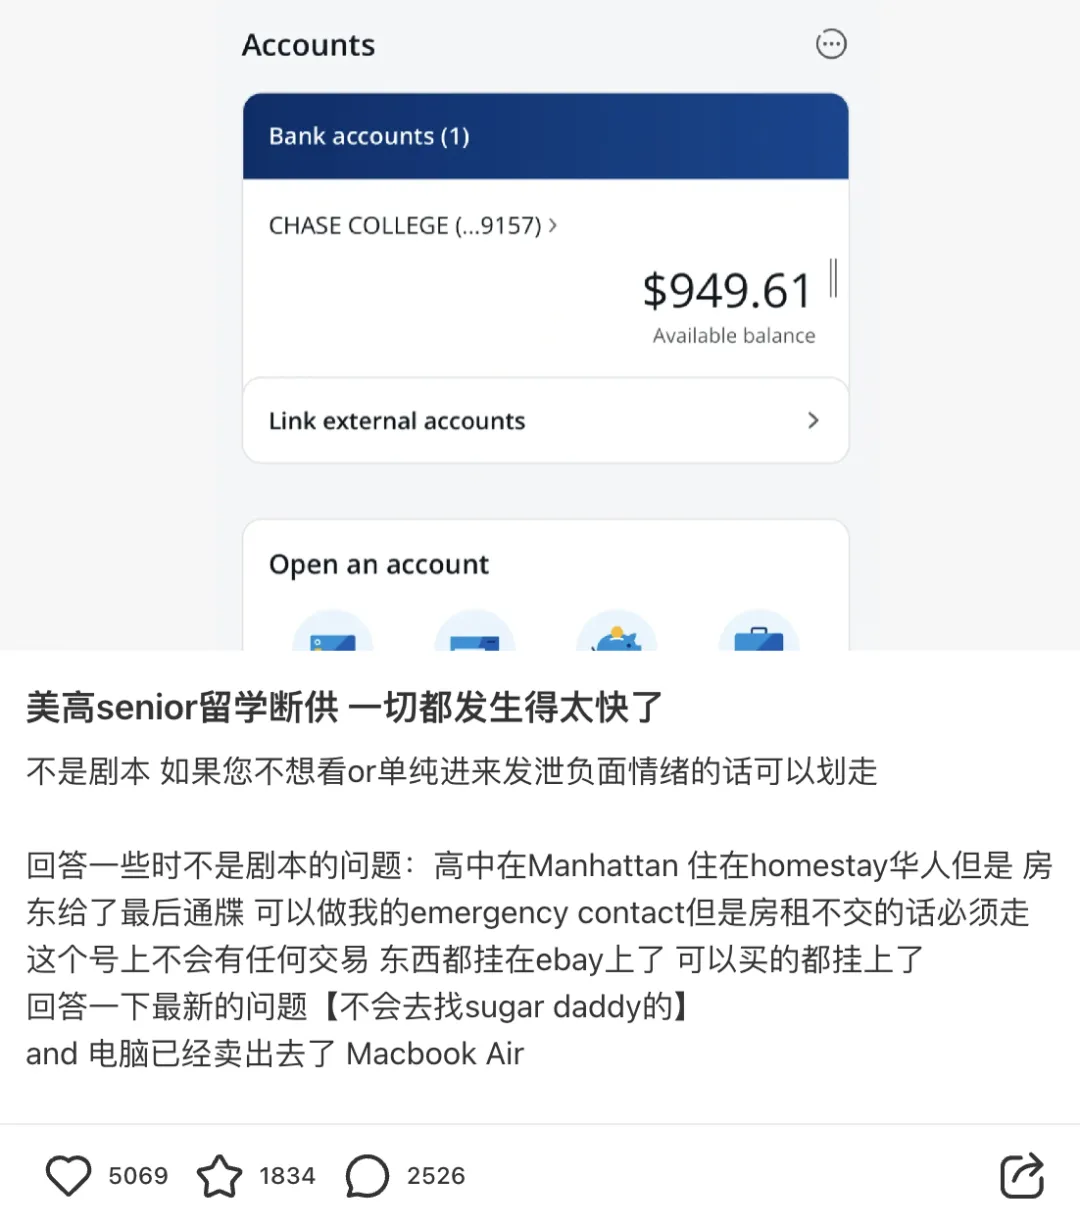Tap the 2526 comments count
The width and height of the screenshot is (1080, 1227).
tap(436, 1175)
